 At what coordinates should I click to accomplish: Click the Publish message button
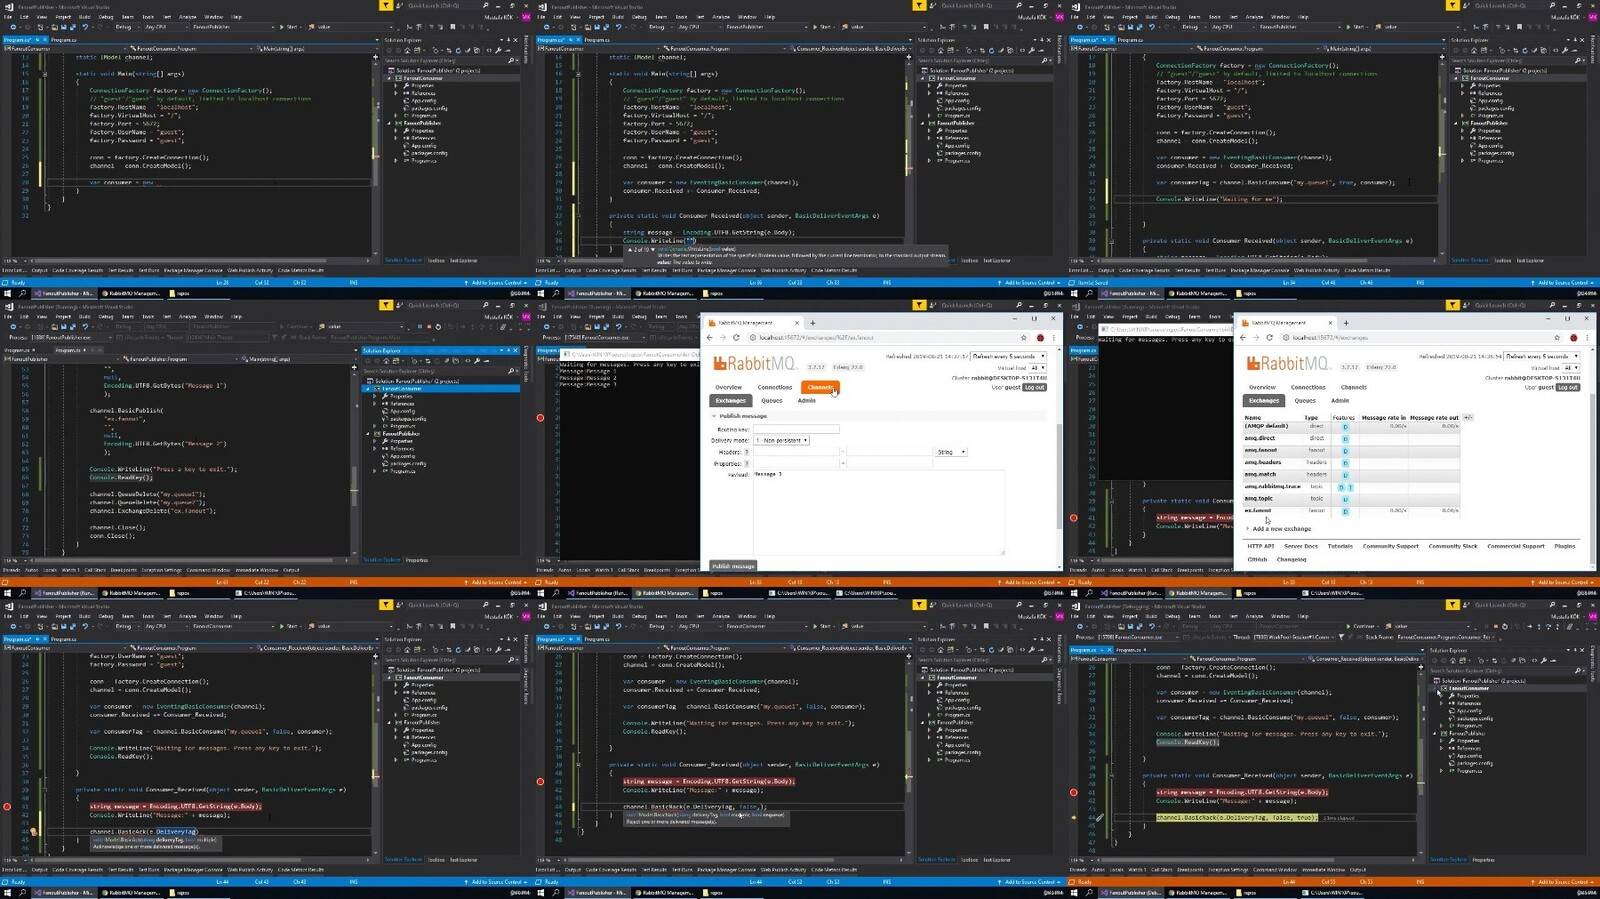[733, 566]
